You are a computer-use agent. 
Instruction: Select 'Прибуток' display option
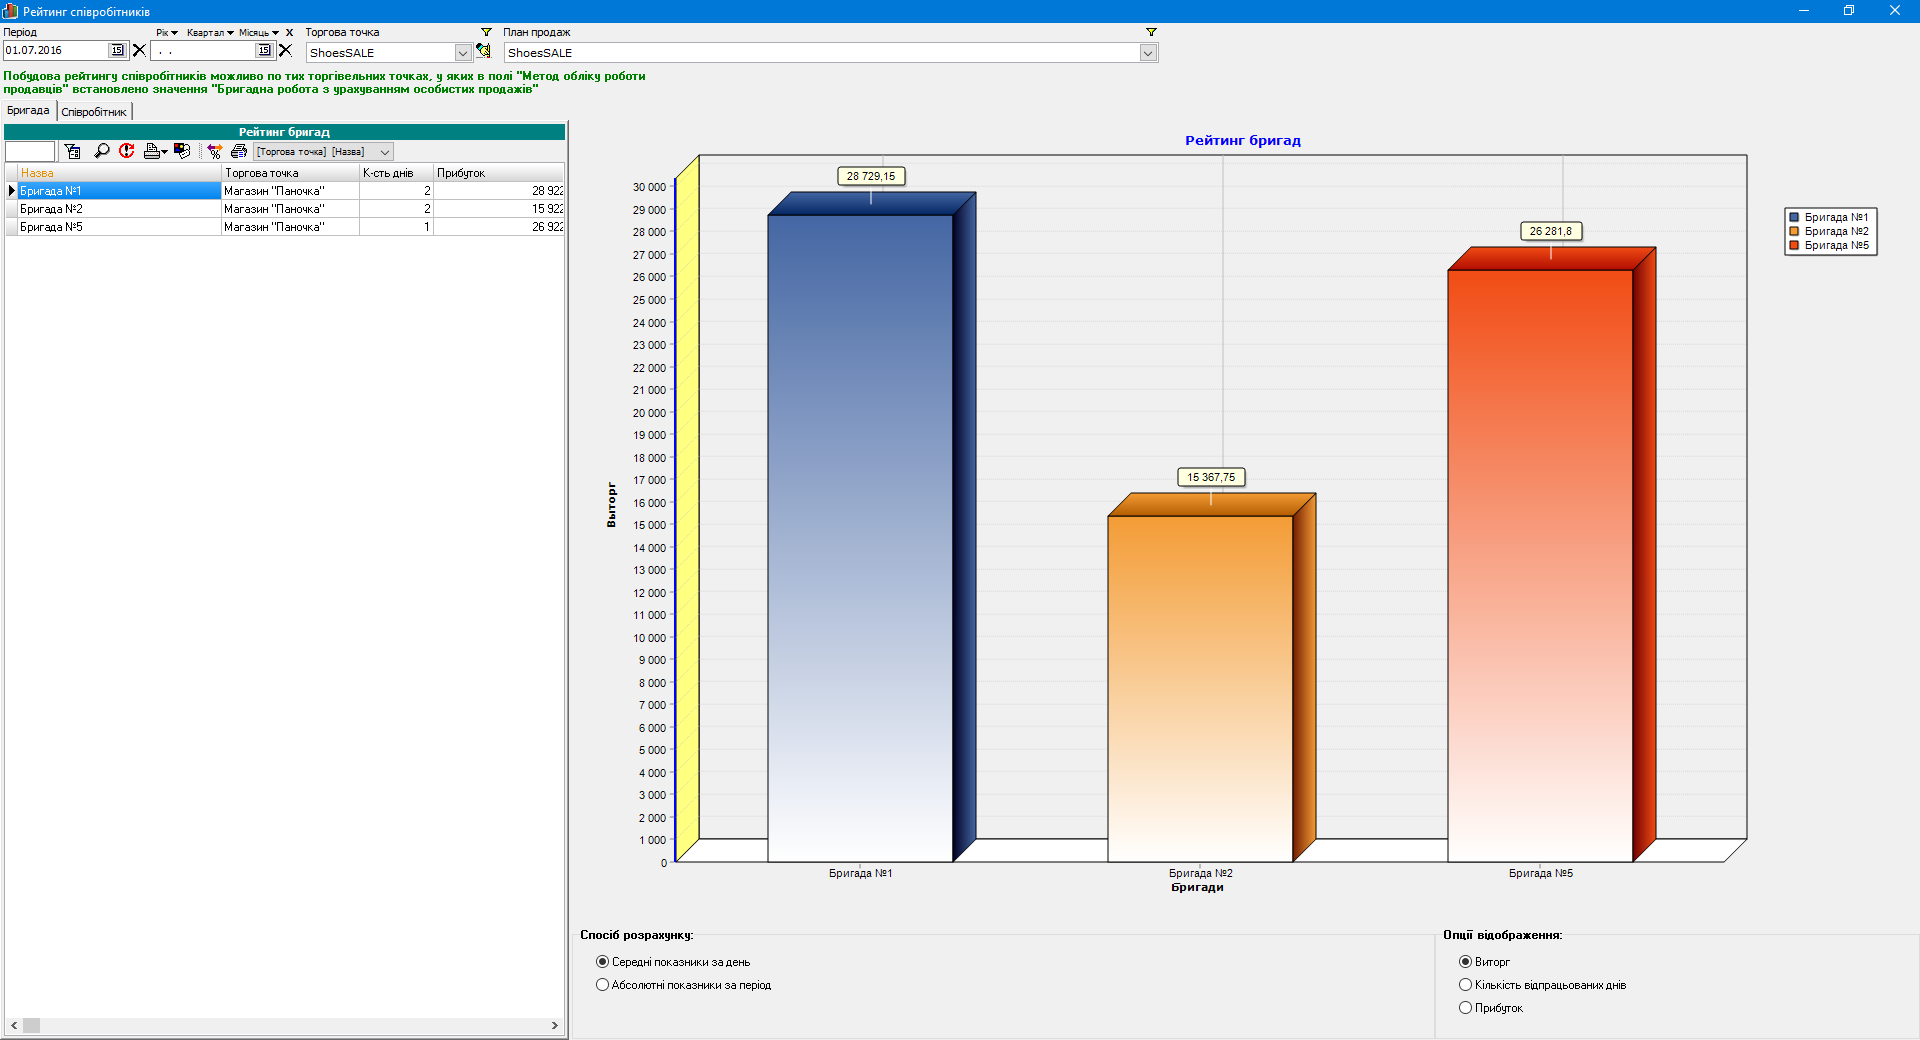(x=1465, y=1008)
